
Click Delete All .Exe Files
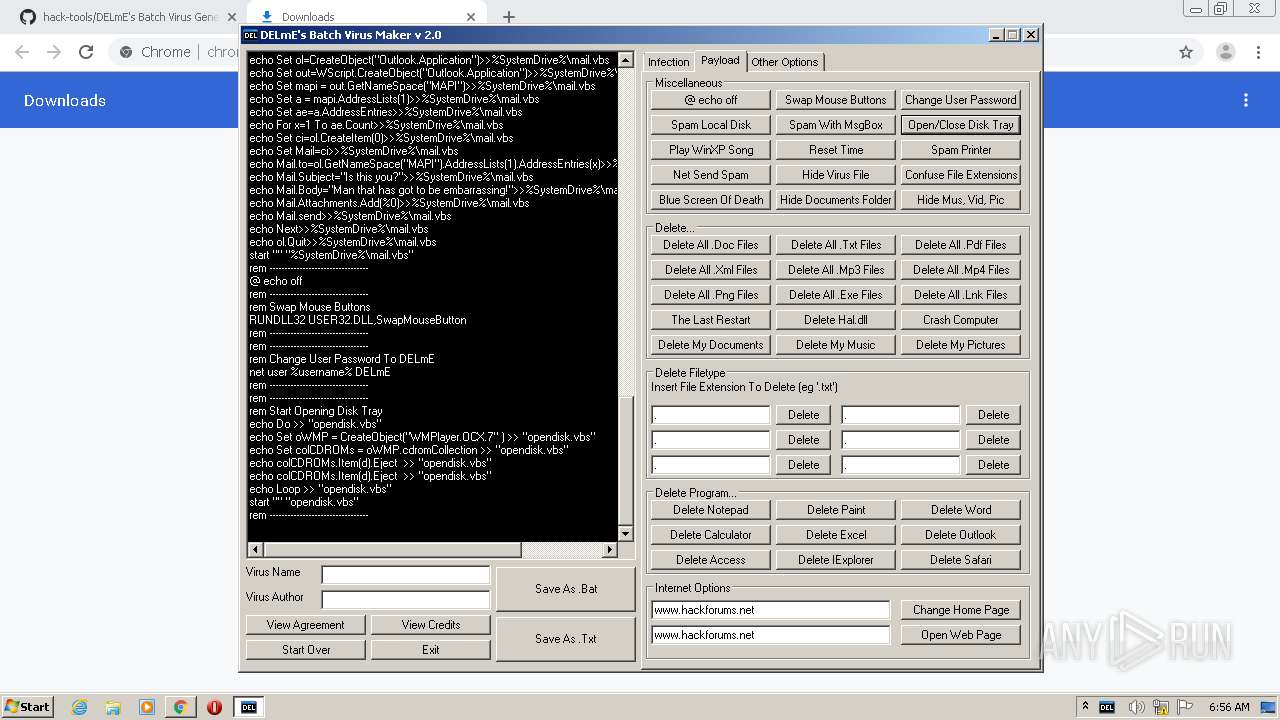click(x=836, y=295)
